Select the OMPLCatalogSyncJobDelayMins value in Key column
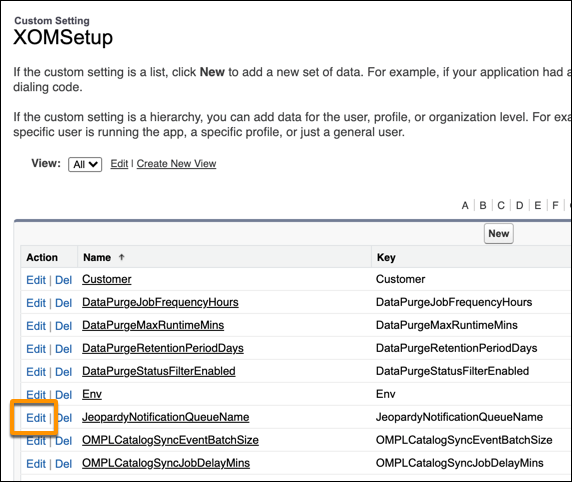This screenshot has height=482, width=572. 460,463
